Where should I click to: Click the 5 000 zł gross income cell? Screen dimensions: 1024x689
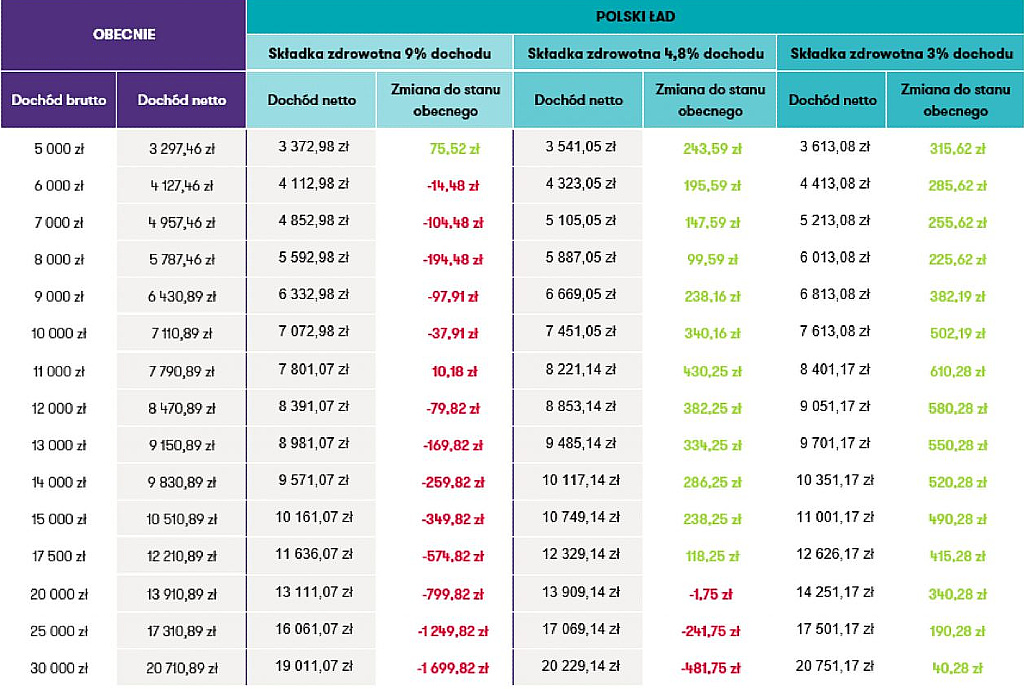tap(59, 149)
